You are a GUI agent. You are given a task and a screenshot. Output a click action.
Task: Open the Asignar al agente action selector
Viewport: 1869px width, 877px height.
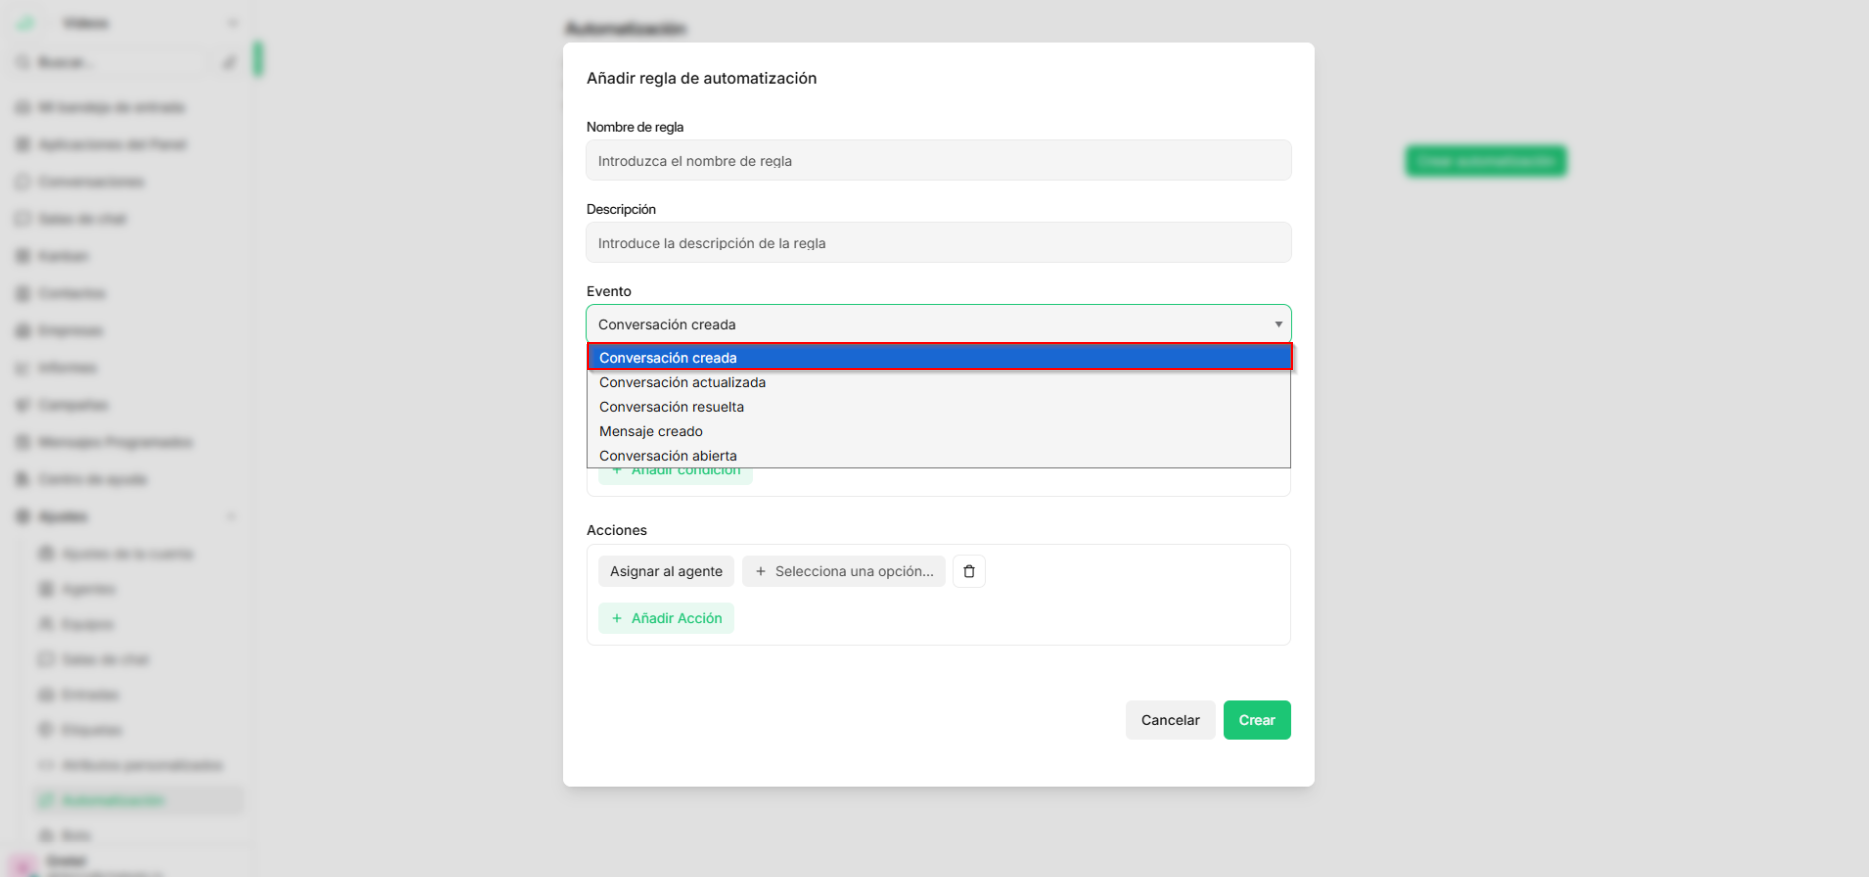tap(666, 571)
